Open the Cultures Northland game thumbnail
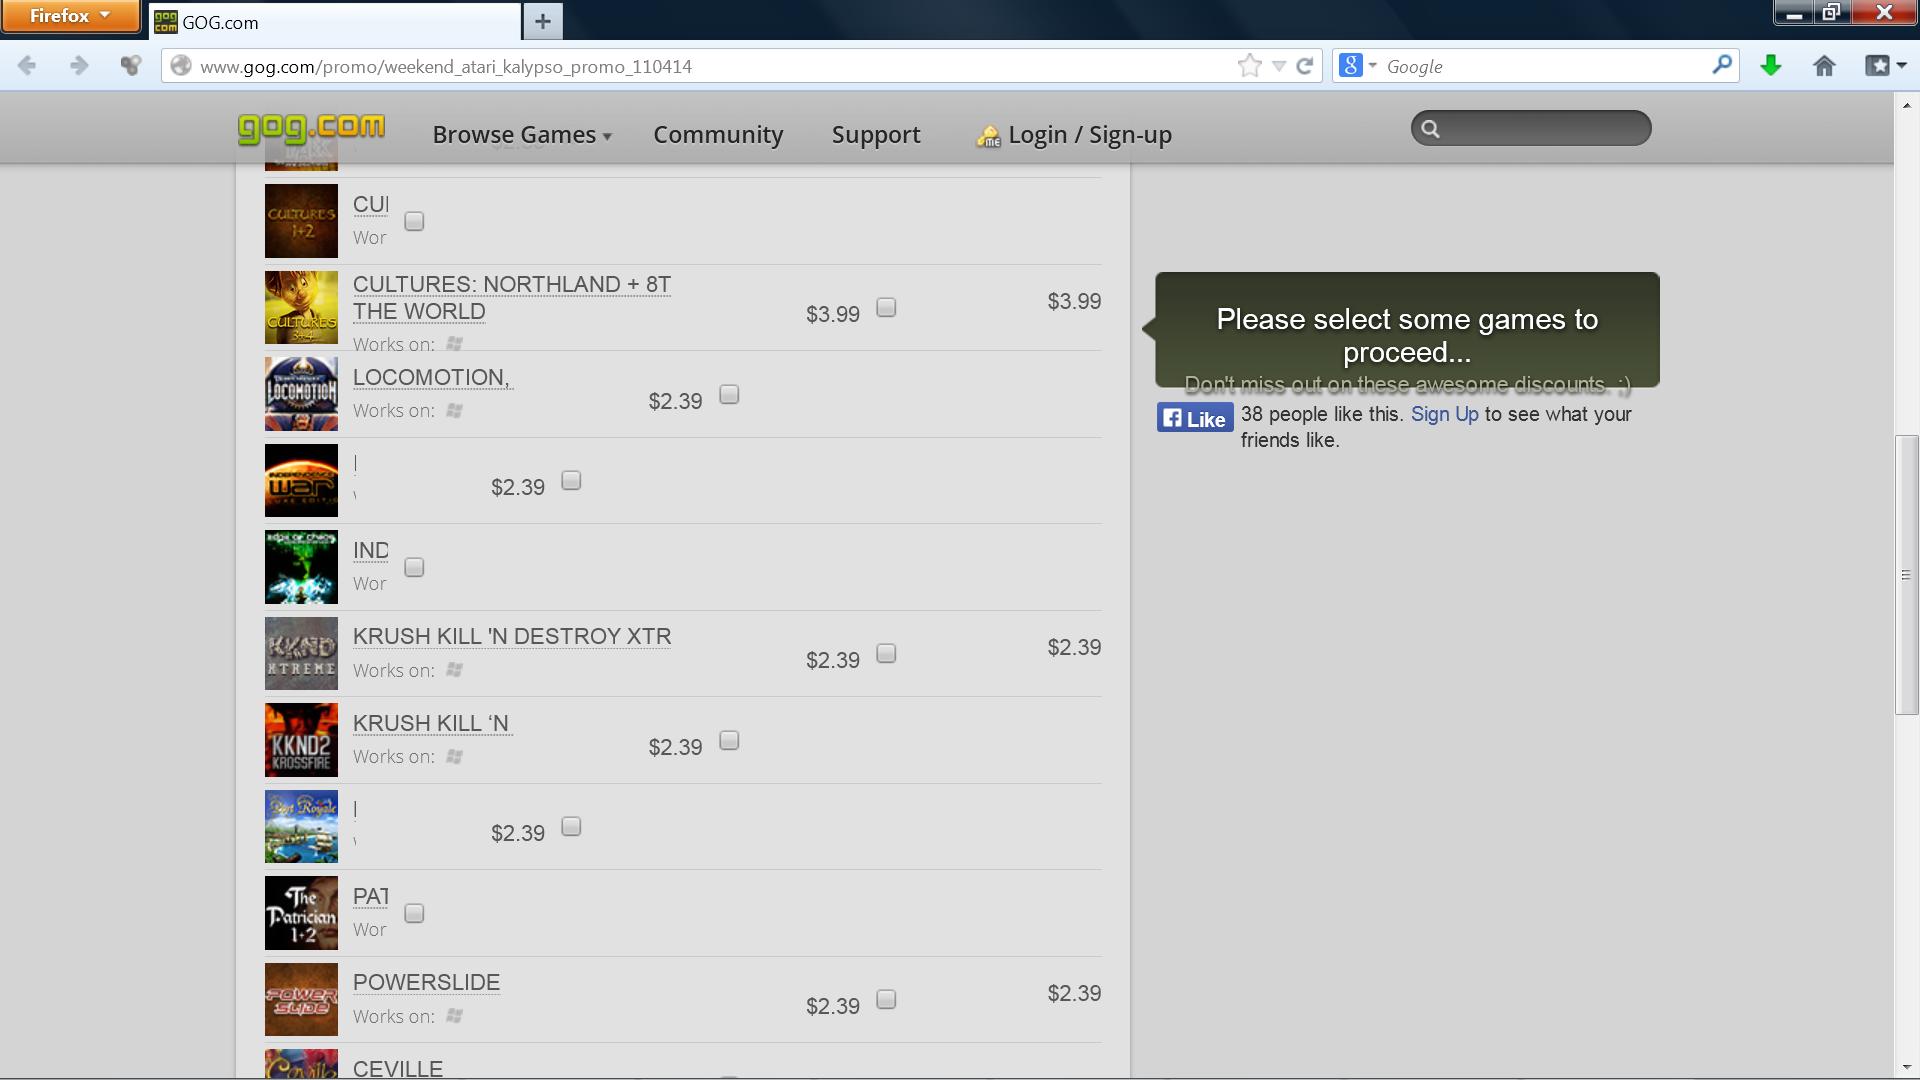Screen dimensions: 1920x1080 301,307
